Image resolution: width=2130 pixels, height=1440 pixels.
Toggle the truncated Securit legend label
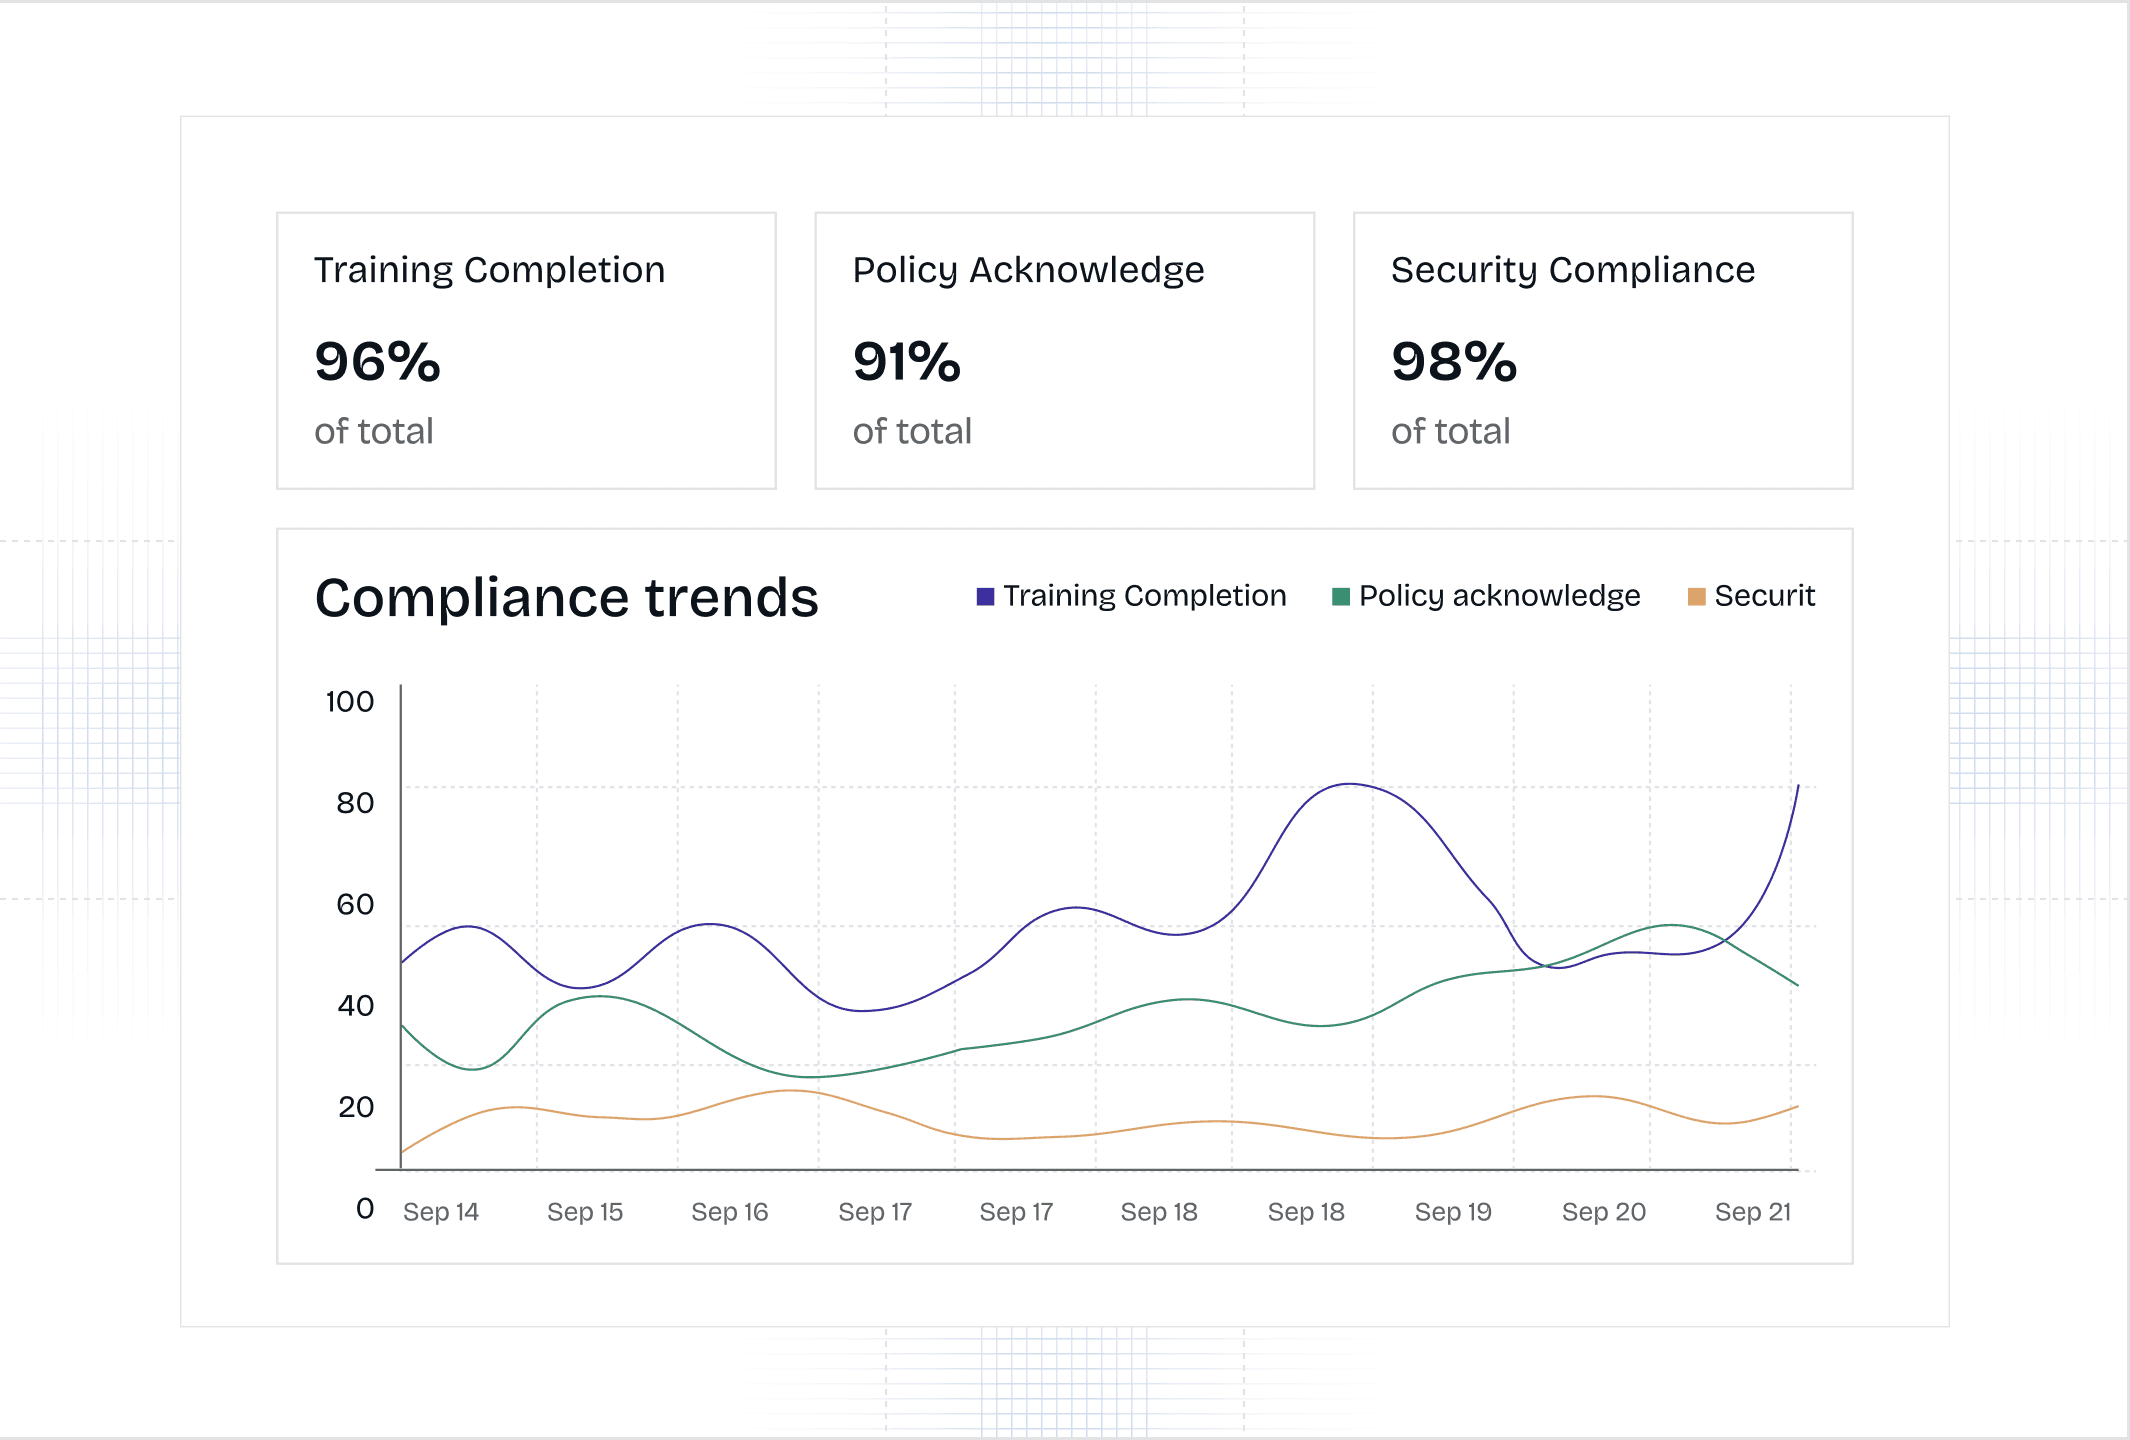(1764, 596)
